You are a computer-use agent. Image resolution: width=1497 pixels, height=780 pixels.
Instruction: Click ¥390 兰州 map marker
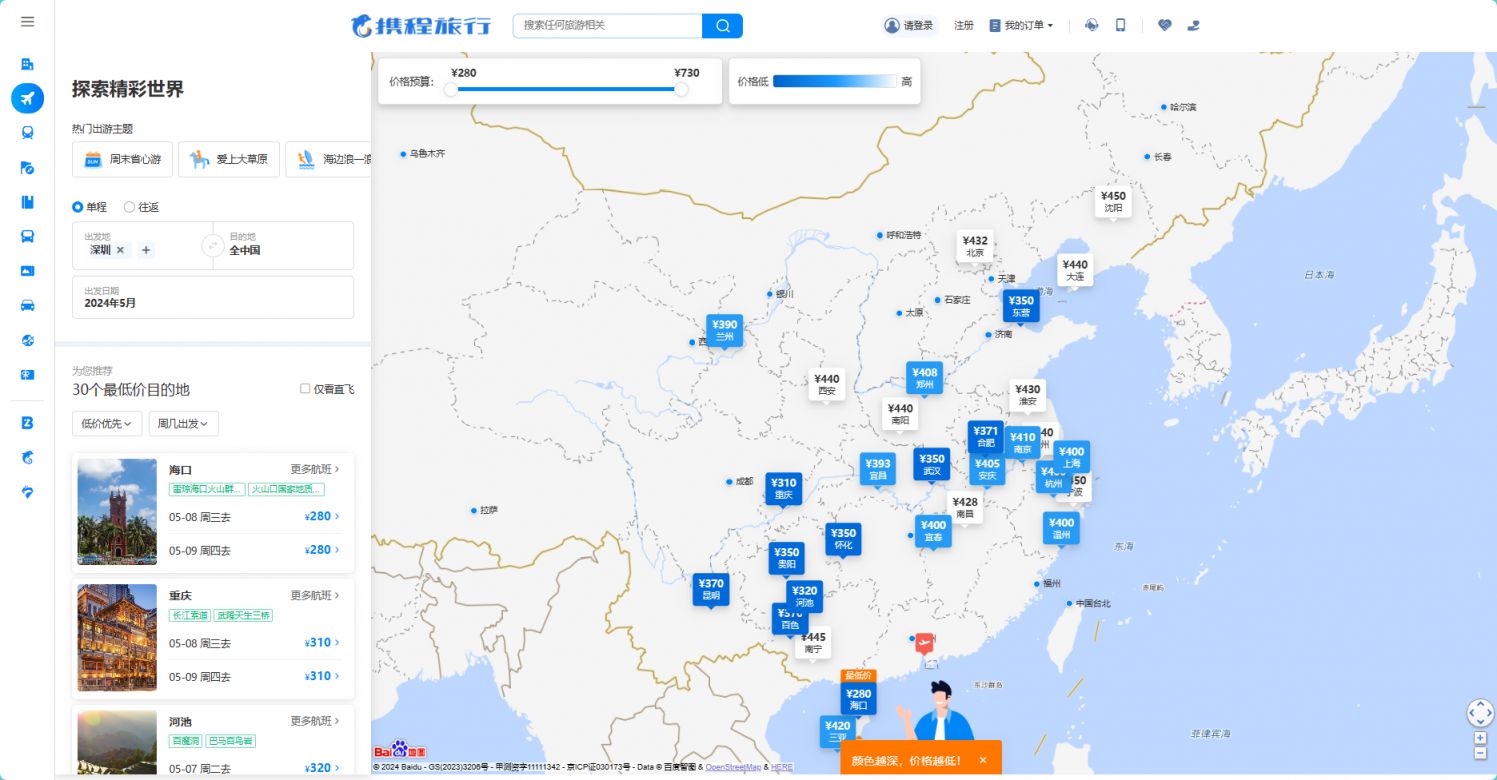tap(725, 330)
